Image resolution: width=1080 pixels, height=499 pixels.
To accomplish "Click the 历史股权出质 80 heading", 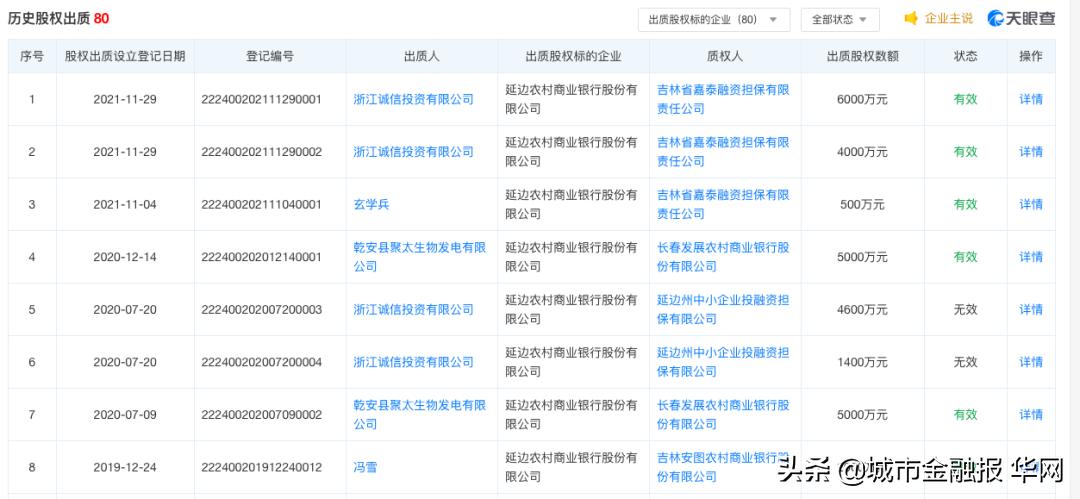I will 59,19.
